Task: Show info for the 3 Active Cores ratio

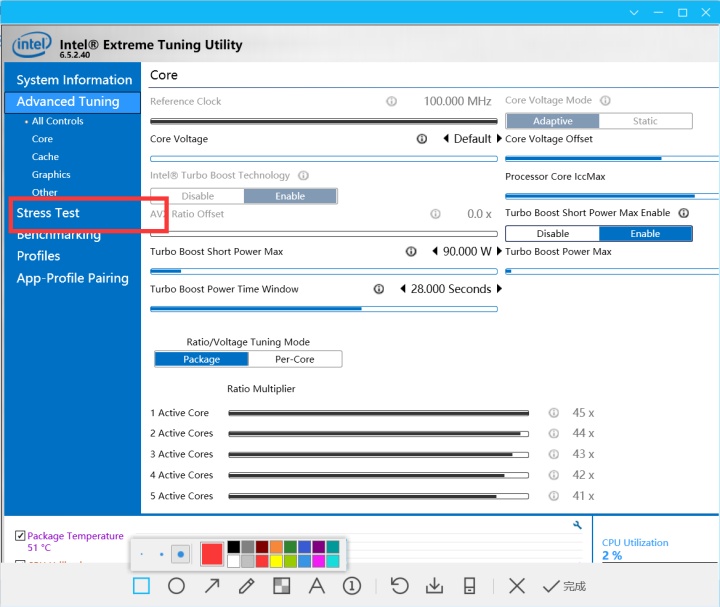Action: 554,454
